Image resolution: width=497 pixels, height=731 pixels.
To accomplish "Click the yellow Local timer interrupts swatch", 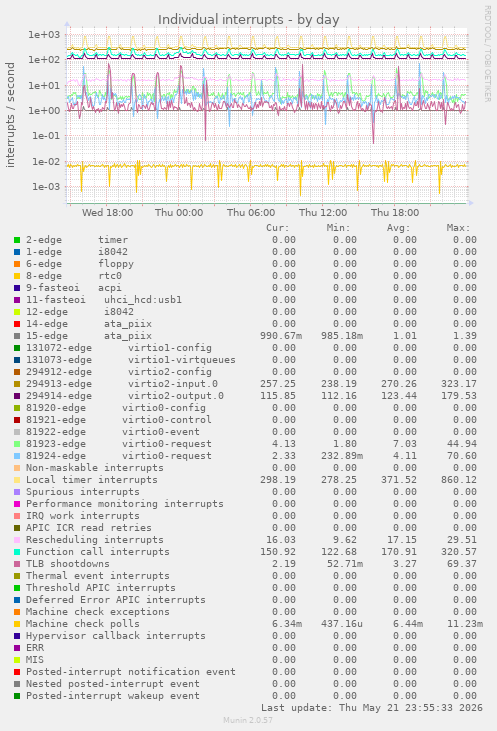I will (17, 480).
